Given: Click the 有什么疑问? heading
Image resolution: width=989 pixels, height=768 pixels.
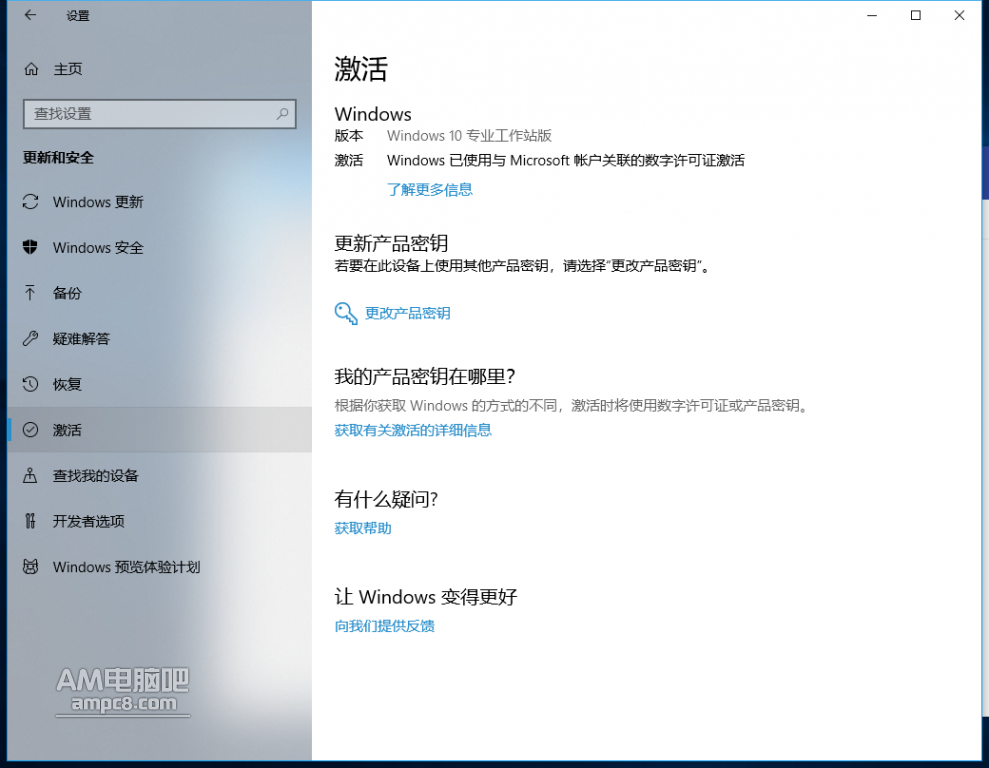Looking at the screenshot, I should tap(386, 499).
